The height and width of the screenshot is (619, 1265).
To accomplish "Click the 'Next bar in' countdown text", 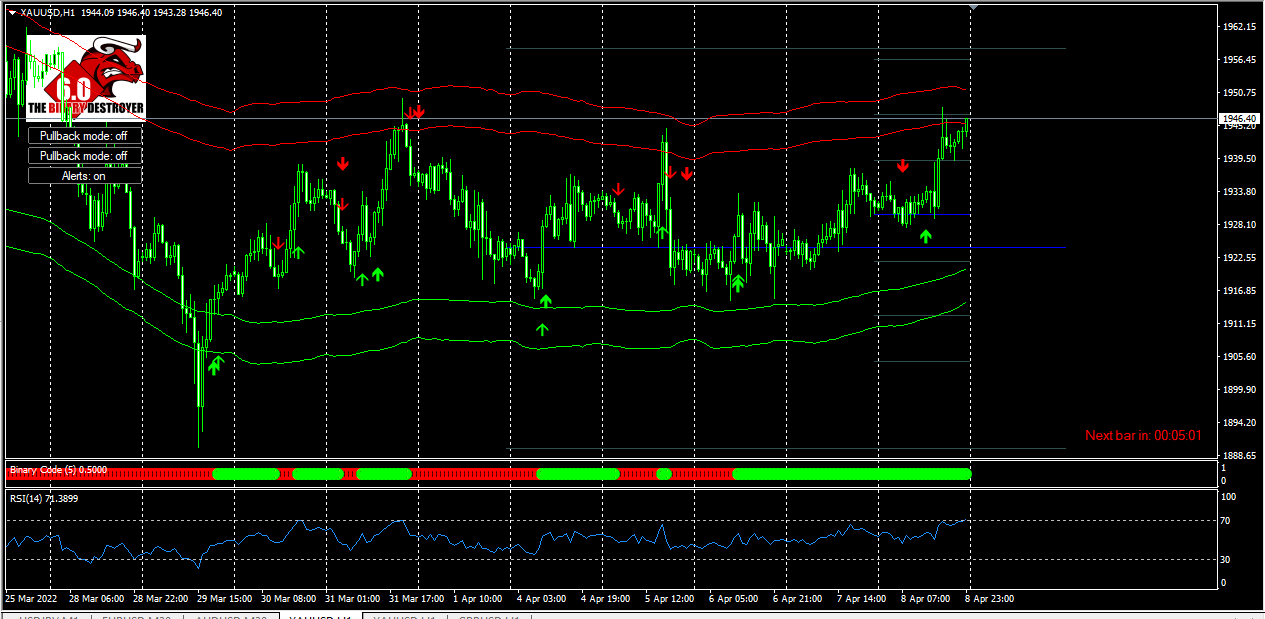I will (x=1143, y=435).
